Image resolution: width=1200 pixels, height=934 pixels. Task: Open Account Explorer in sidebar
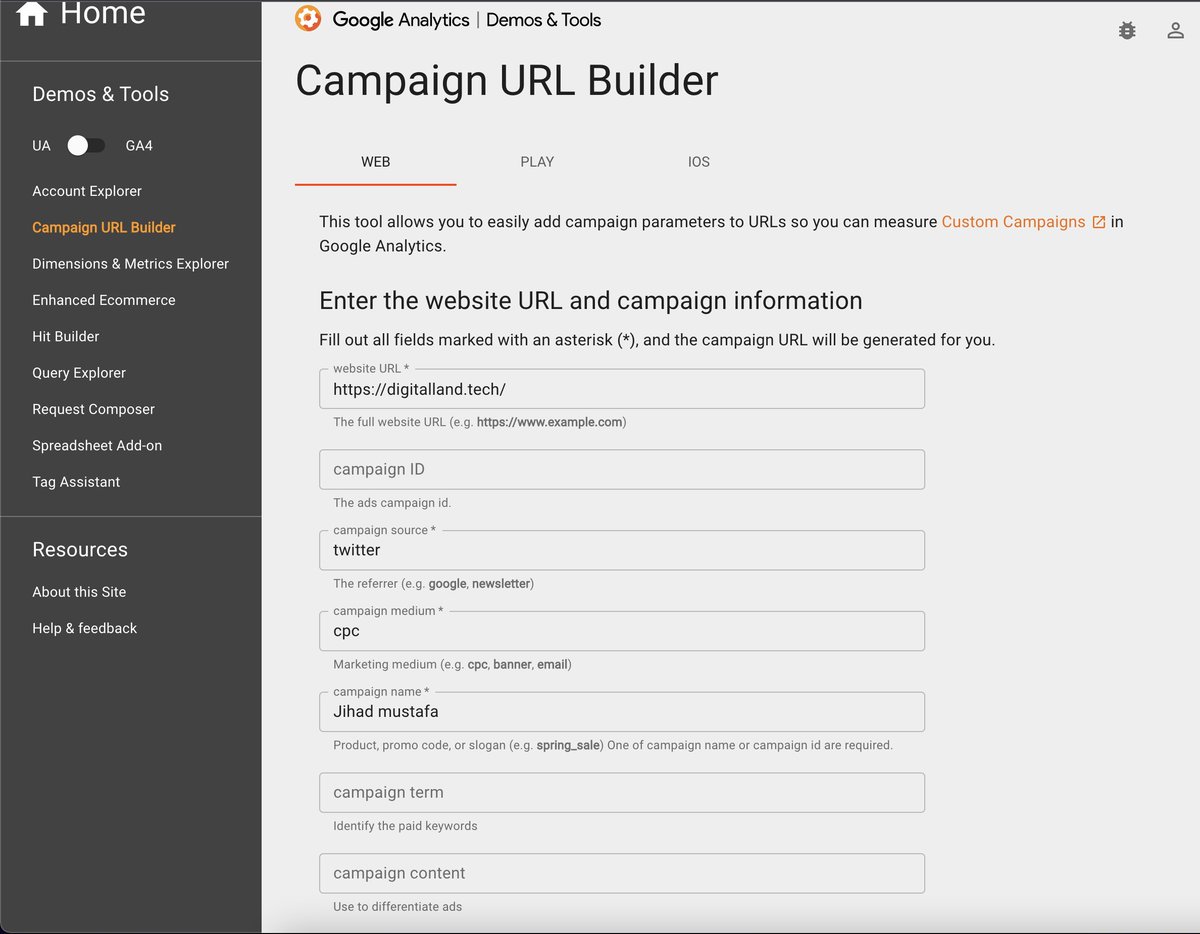tap(87, 191)
